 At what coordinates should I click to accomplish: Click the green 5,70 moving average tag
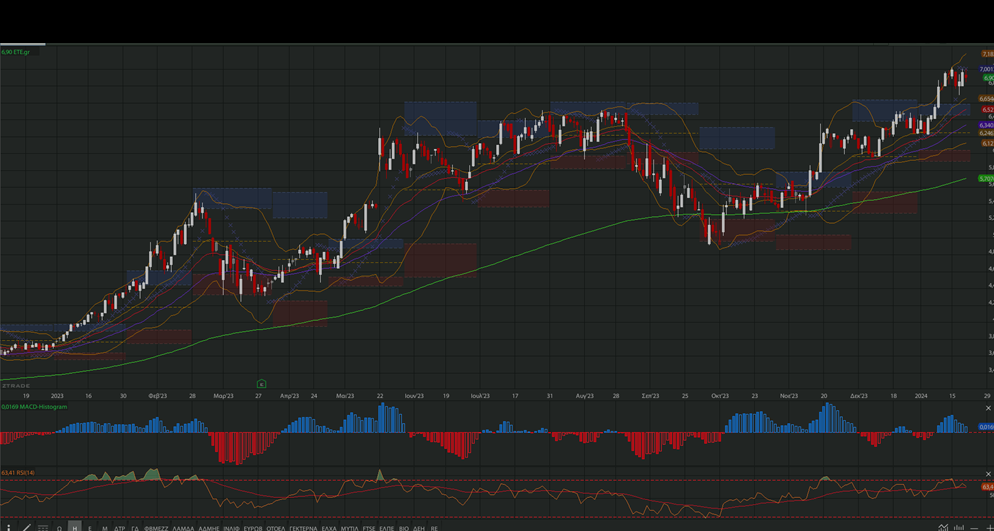[986, 179]
